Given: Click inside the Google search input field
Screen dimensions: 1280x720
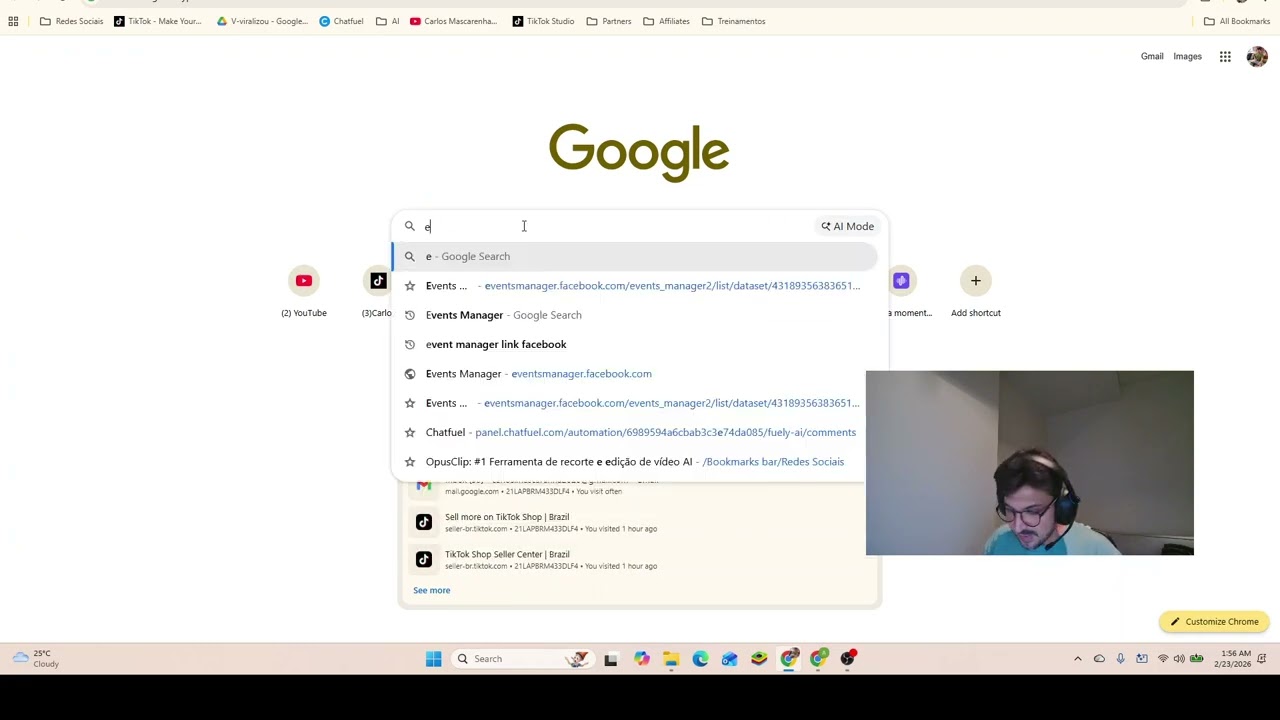Looking at the screenshot, I should tap(617, 226).
